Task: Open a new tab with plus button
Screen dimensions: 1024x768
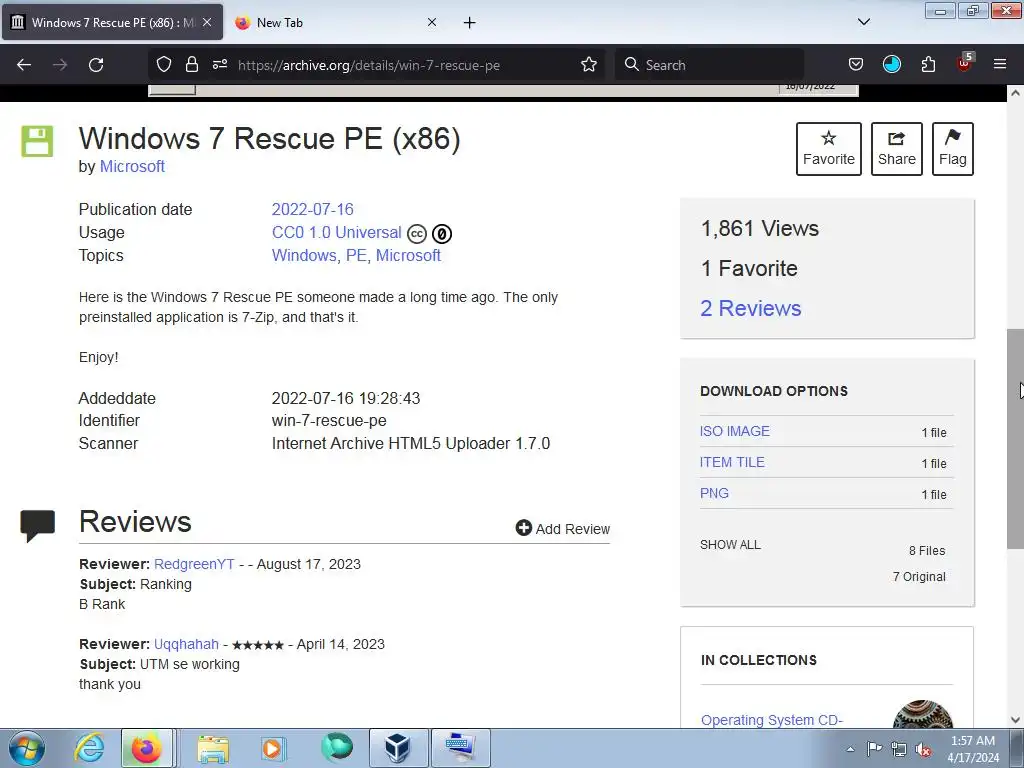Action: click(470, 23)
